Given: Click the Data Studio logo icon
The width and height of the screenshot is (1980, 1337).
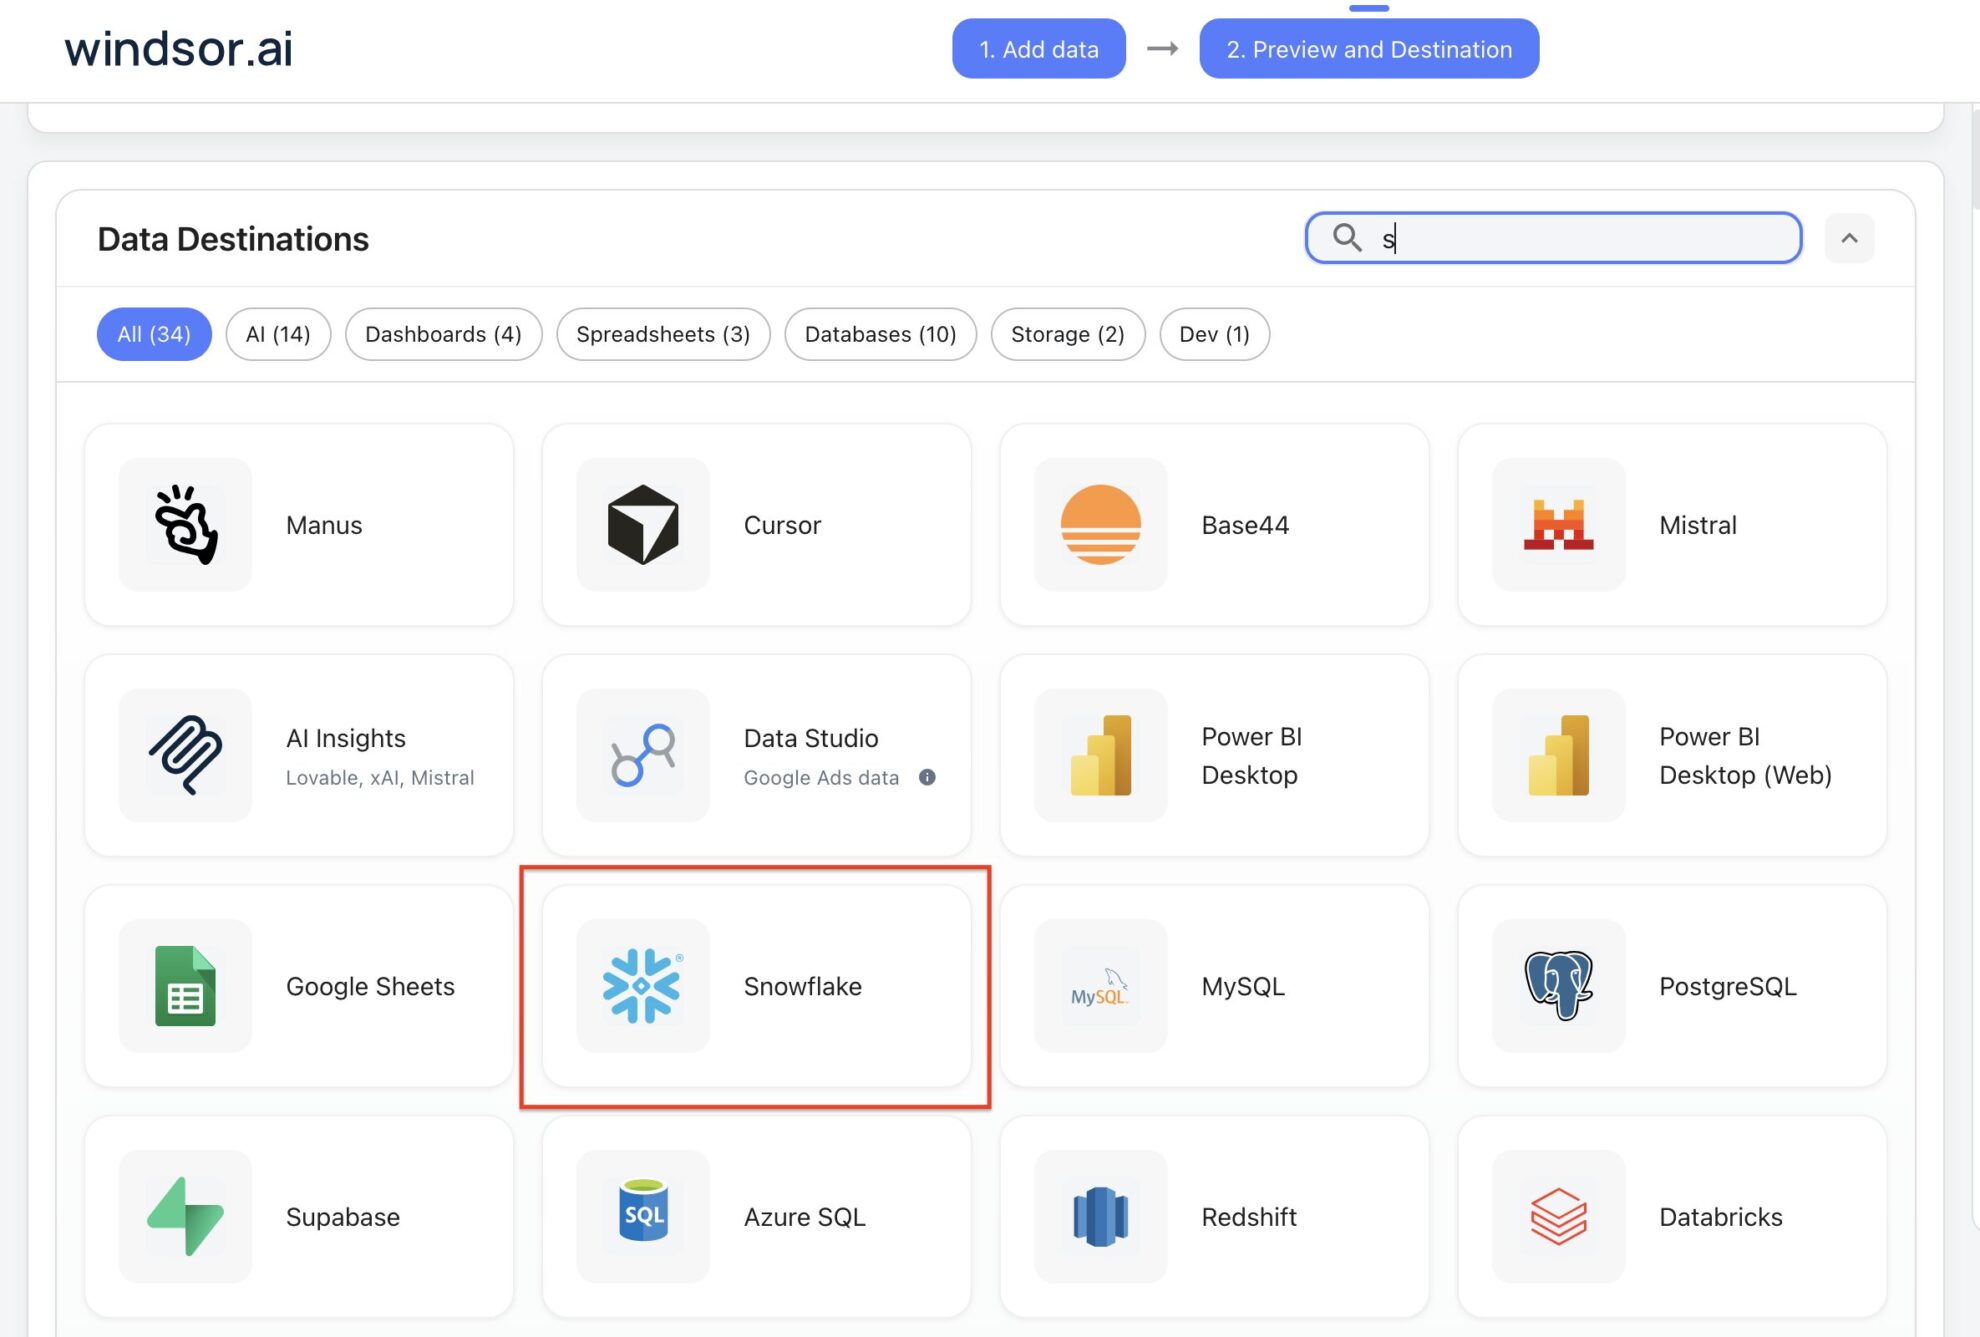Looking at the screenshot, I should click(x=643, y=755).
